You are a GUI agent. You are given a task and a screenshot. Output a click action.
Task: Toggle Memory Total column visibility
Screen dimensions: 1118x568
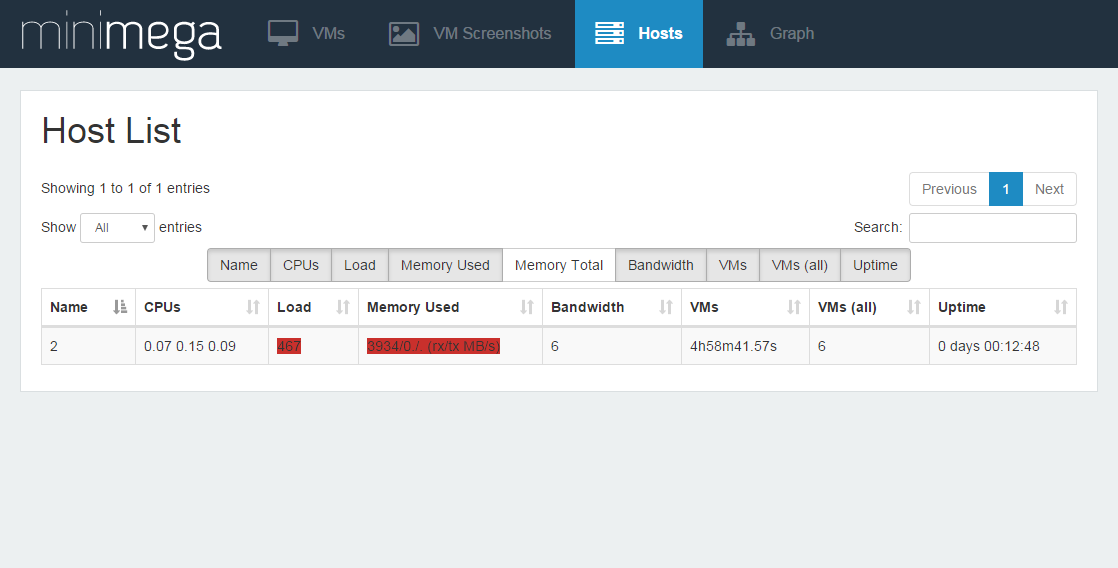click(559, 265)
